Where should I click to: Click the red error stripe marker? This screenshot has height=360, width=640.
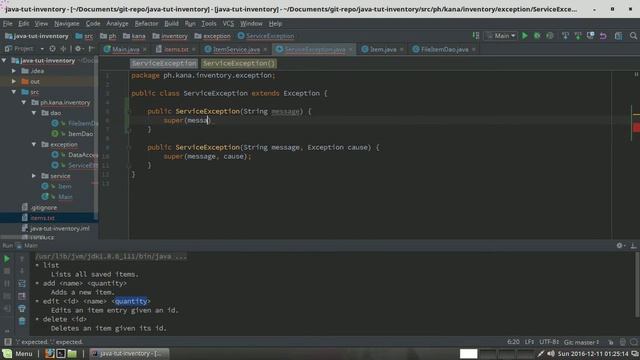pos(636,128)
